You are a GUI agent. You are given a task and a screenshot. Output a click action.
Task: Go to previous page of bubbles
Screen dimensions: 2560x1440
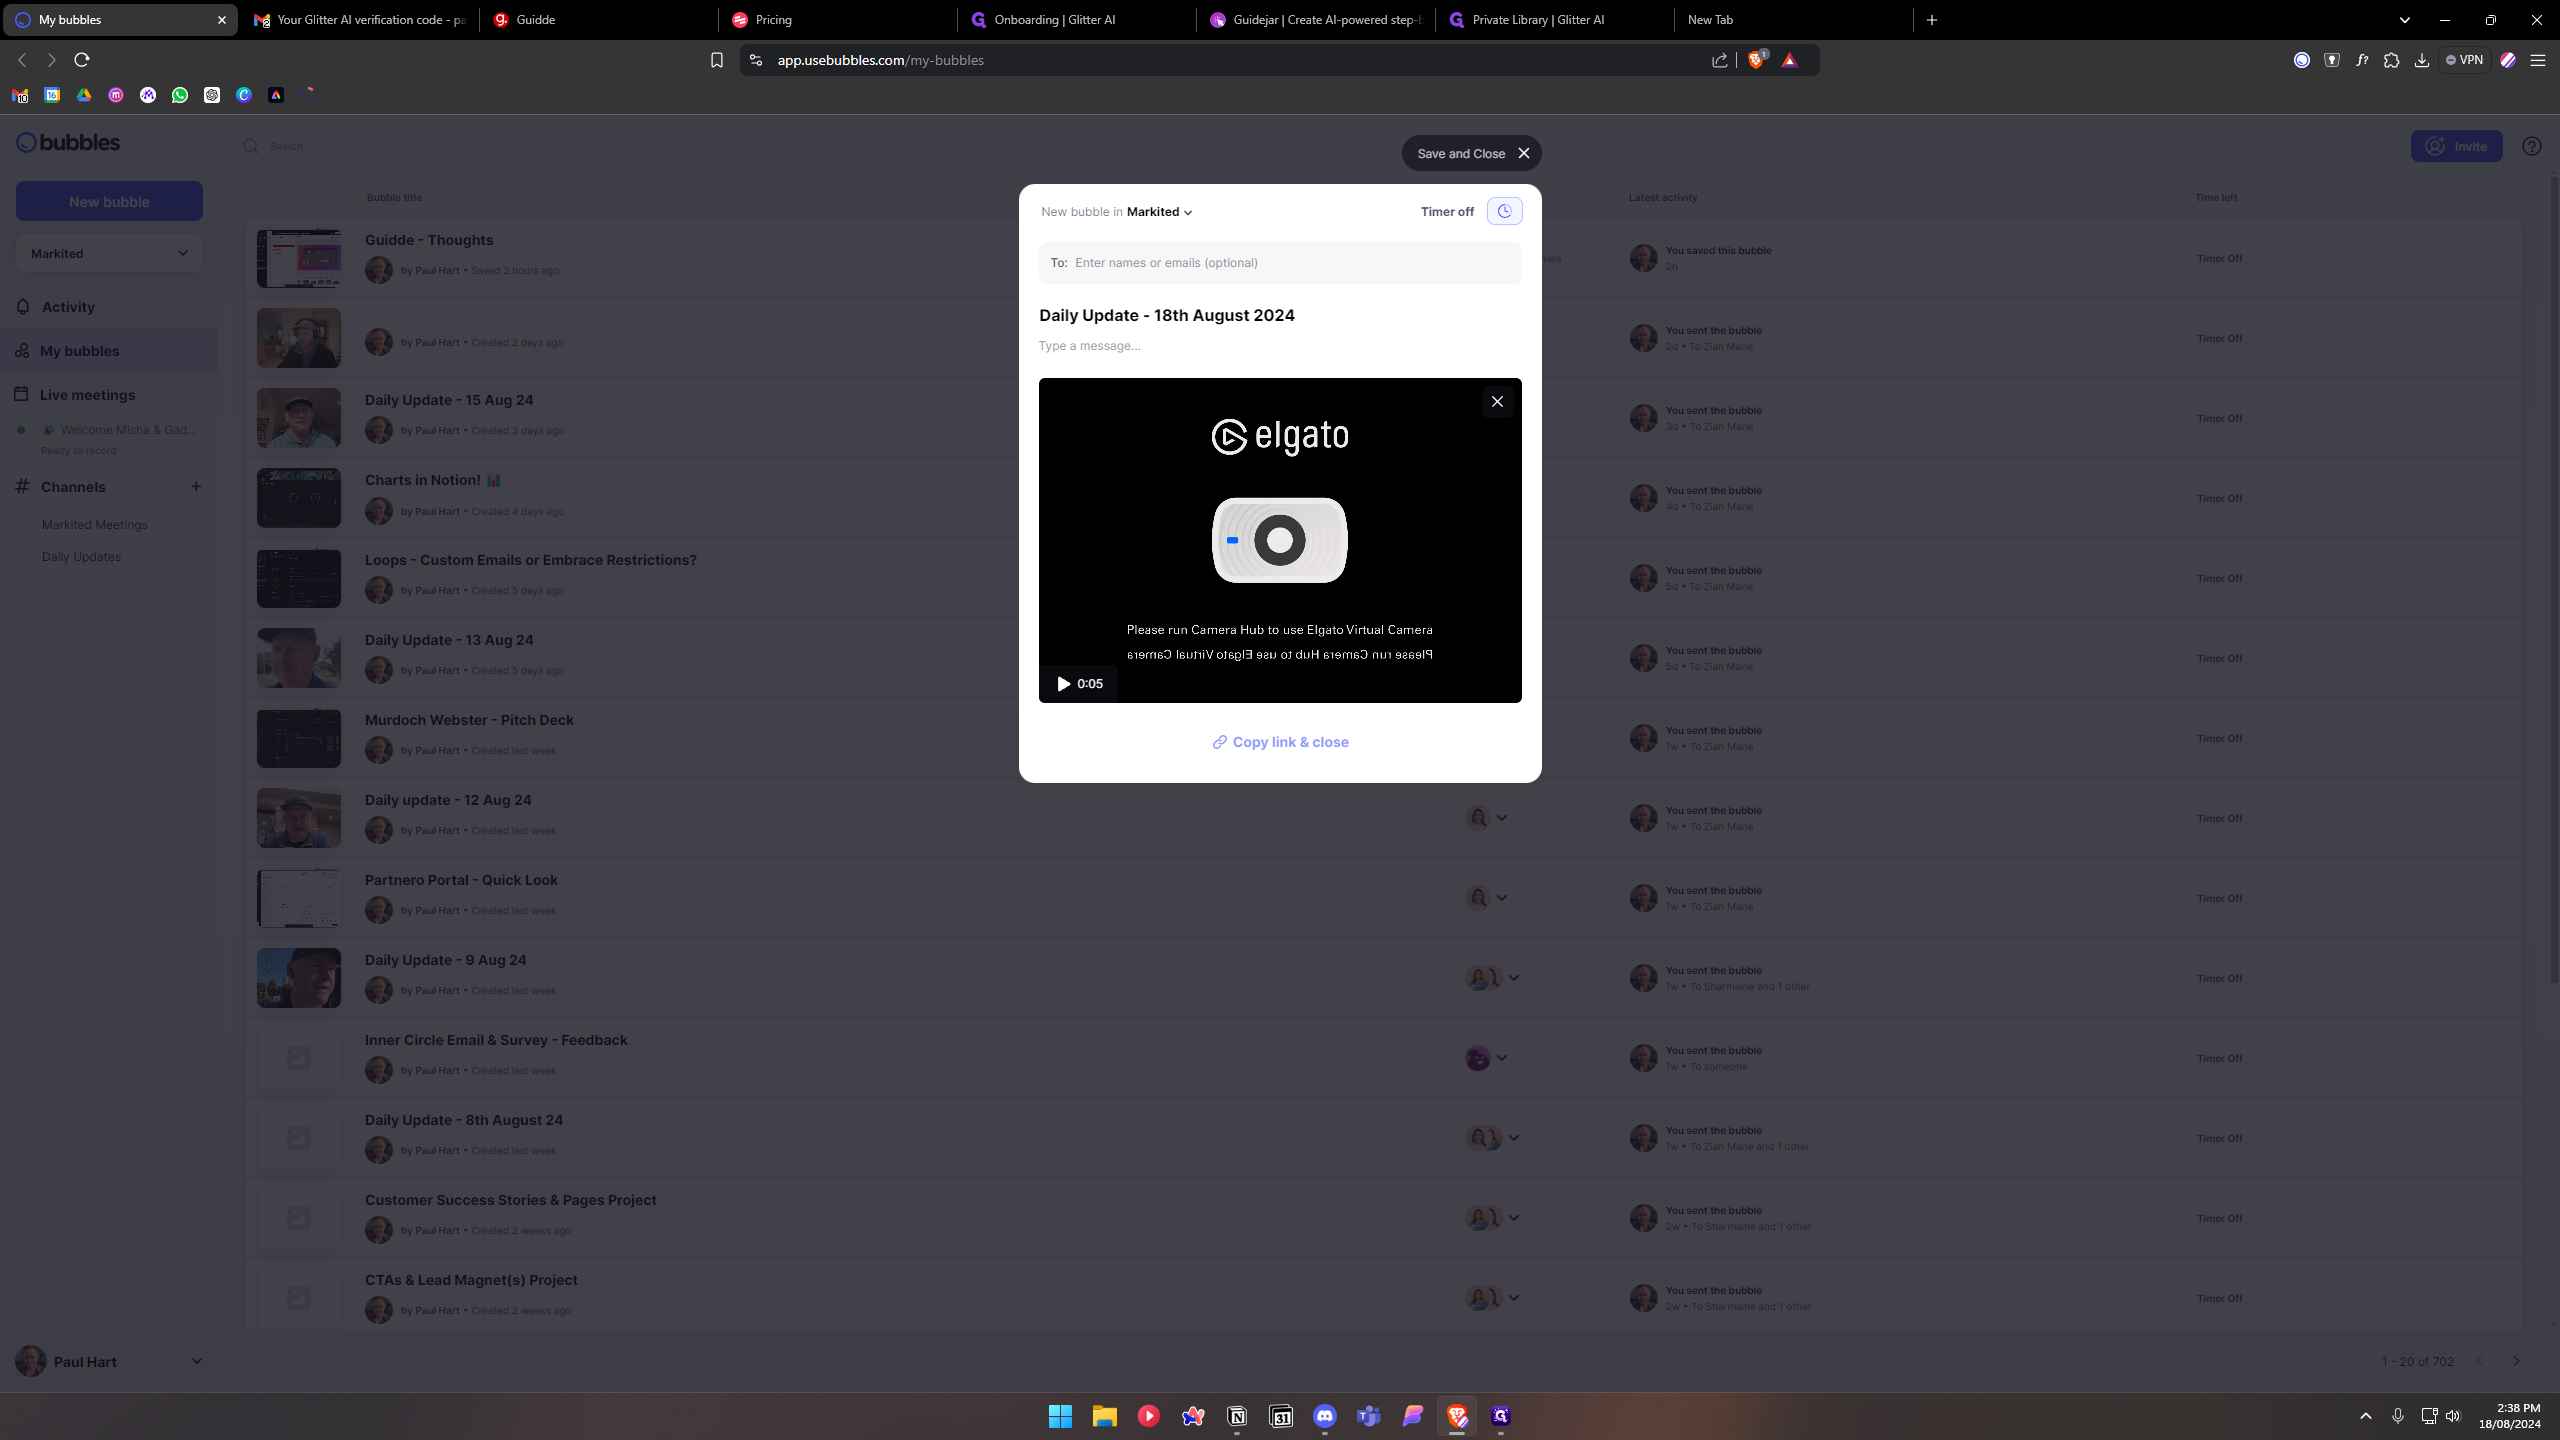click(x=2479, y=1361)
